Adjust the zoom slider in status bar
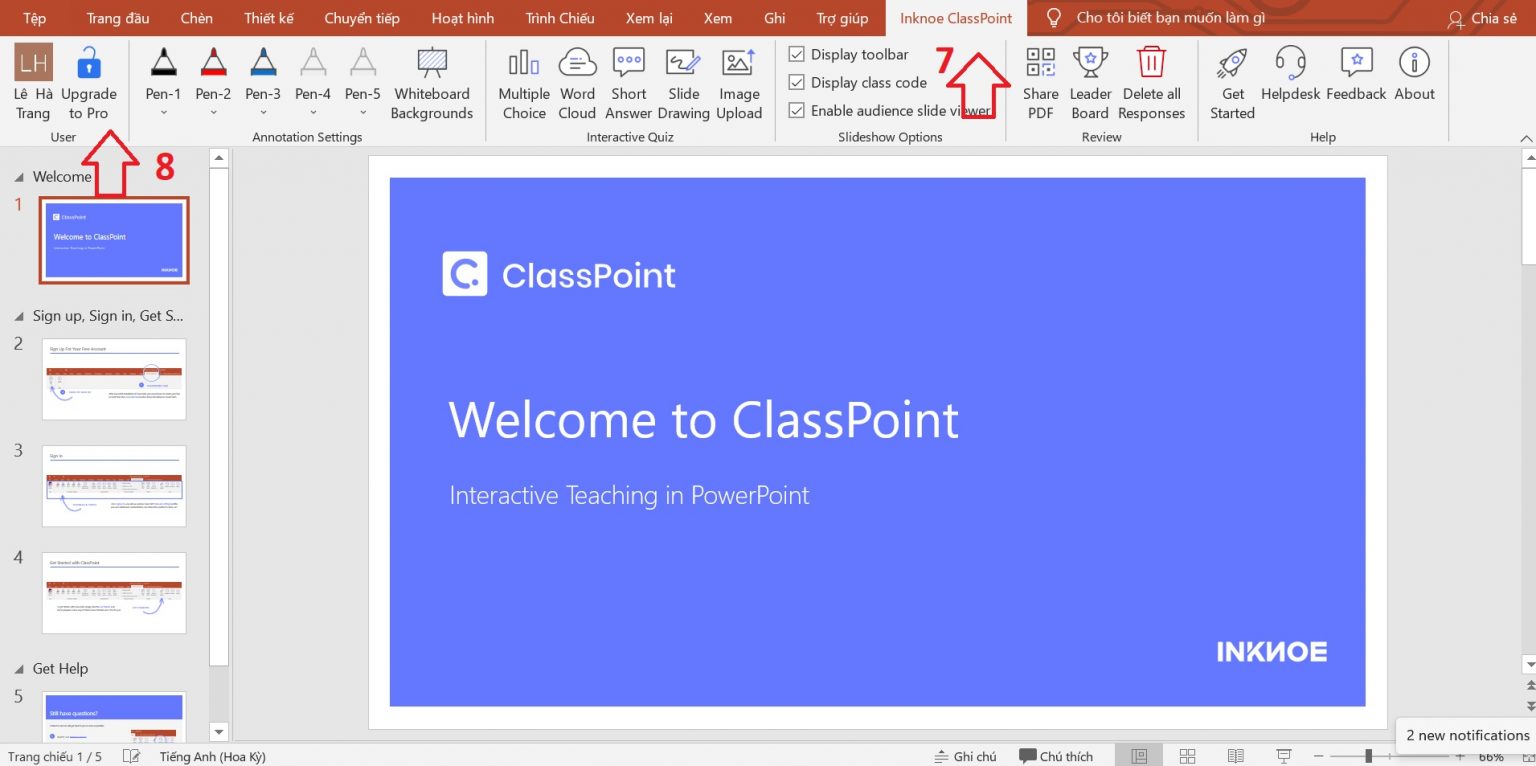 pyautogui.click(x=1368, y=756)
